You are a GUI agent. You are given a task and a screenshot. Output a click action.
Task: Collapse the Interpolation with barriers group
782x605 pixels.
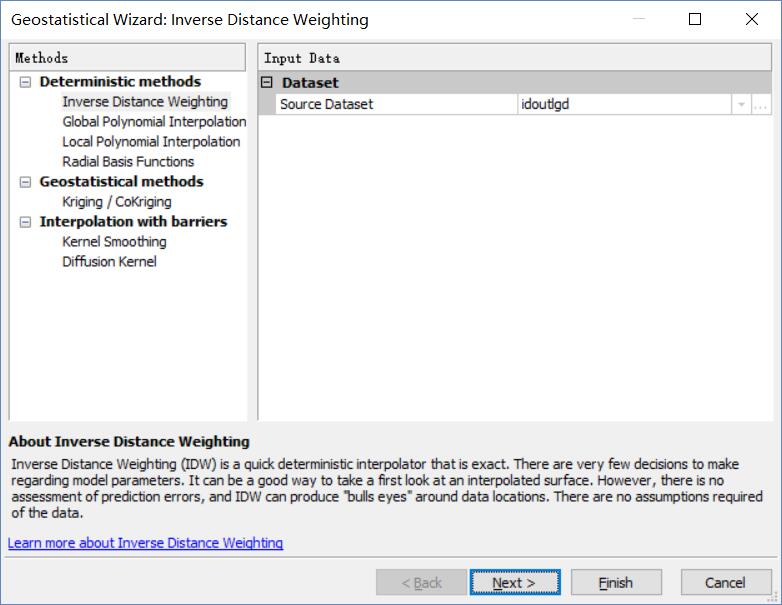[x=25, y=222]
